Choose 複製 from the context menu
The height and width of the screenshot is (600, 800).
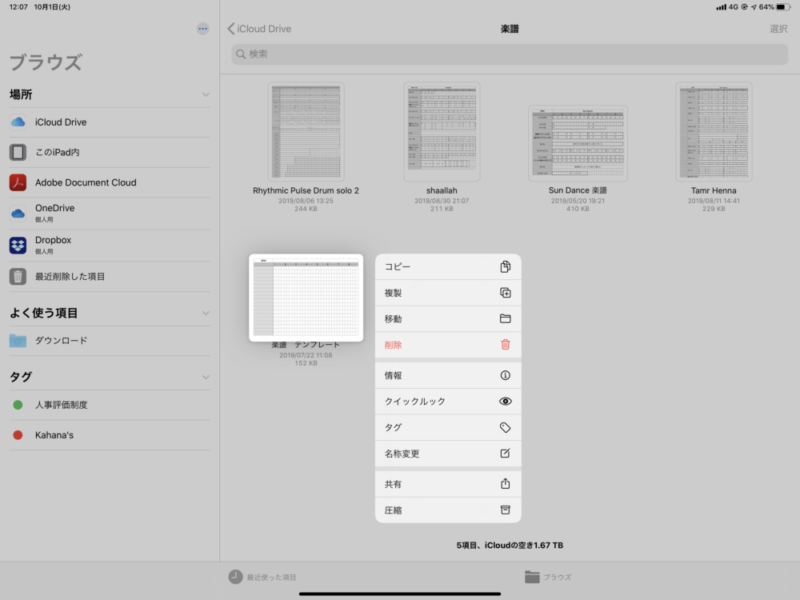(448, 293)
